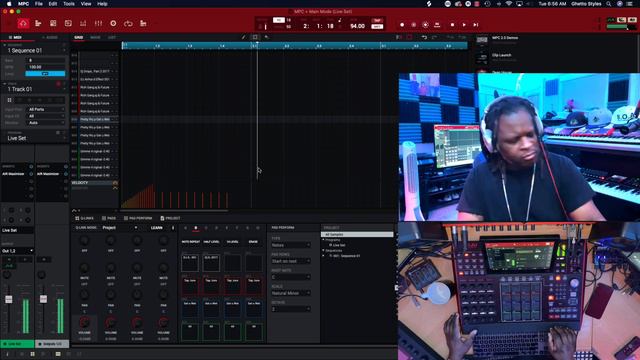Click the 16 LEVEL button
The image size is (640, 360).
pyautogui.click(x=232, y=242)
